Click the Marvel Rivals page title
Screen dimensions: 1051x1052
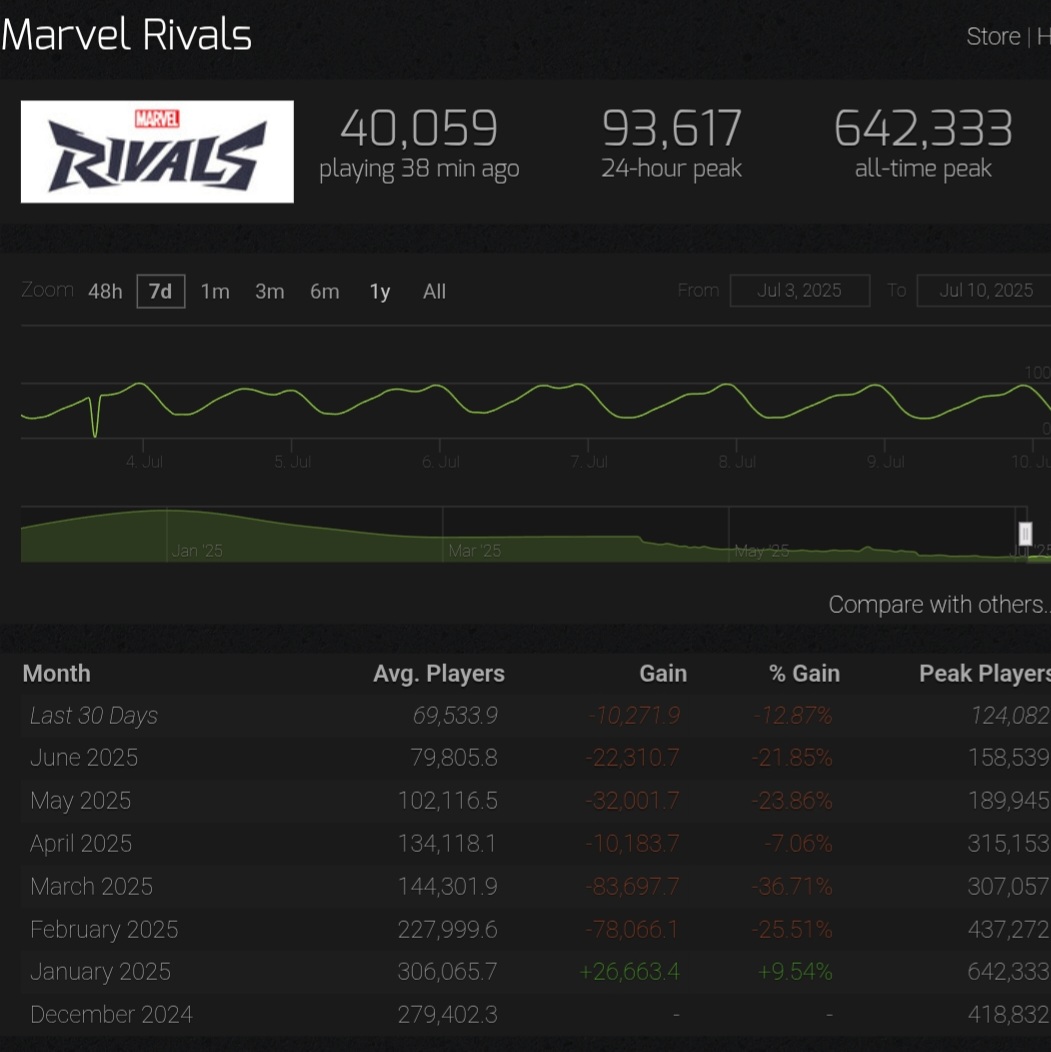[126, 34]
